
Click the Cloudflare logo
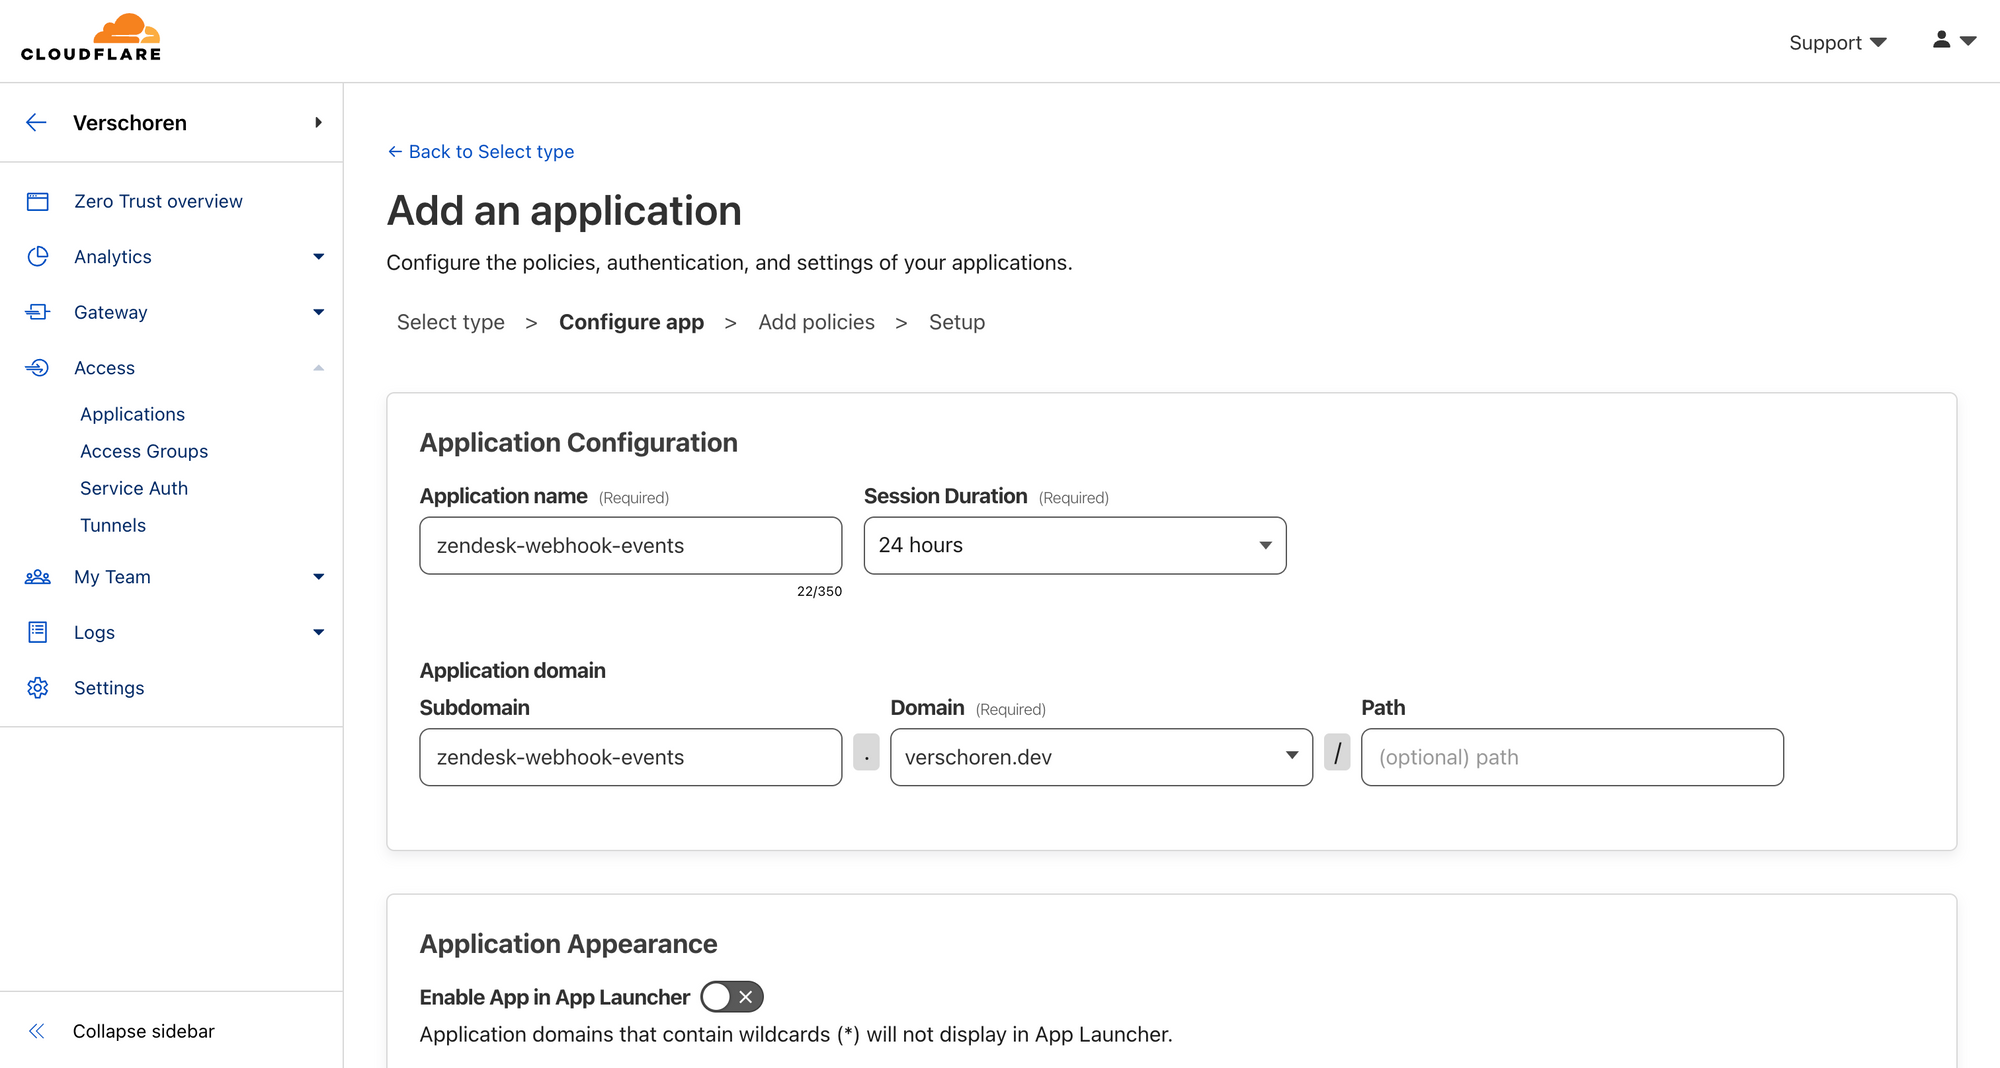[91, 39]
